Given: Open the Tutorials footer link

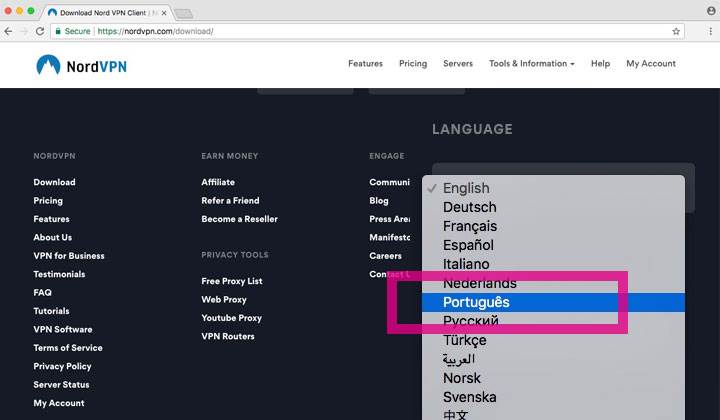Looking at the screenshot, I should tap(51, 311).
